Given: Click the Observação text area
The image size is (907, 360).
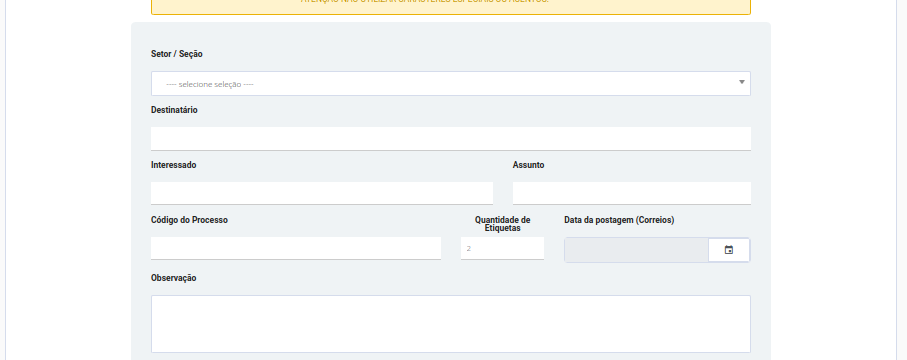Looking at the screenshot, I should pos(451,324).
